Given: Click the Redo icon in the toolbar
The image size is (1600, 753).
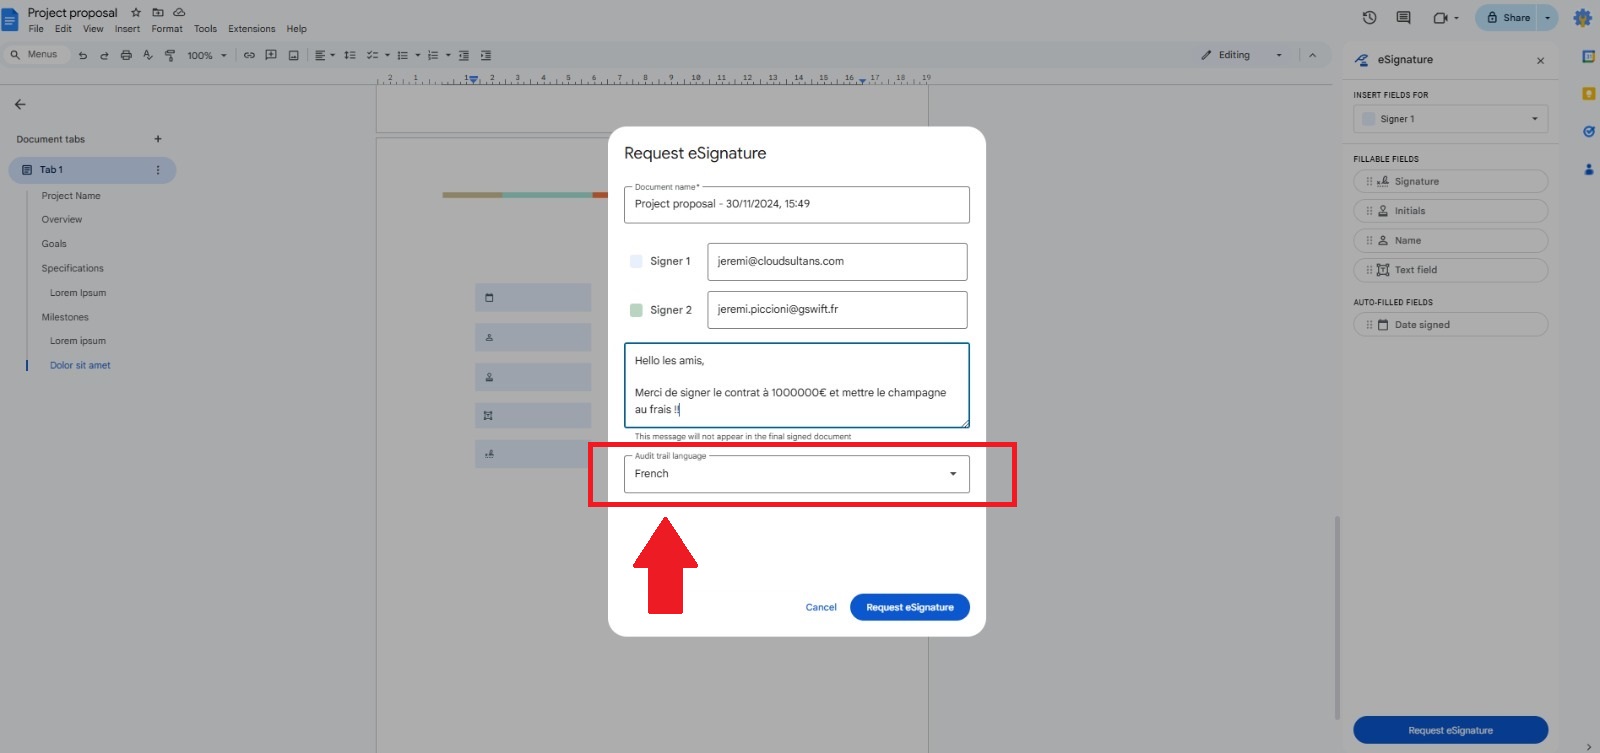Looking at the screenshot, I should tap(104, 56).
